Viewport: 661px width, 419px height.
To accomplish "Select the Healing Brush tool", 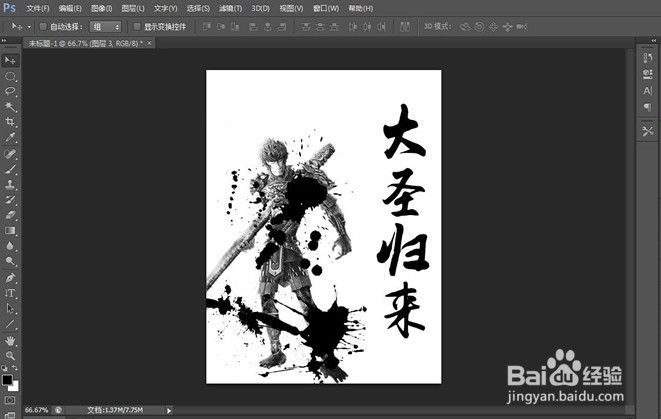I will point(10,154).
